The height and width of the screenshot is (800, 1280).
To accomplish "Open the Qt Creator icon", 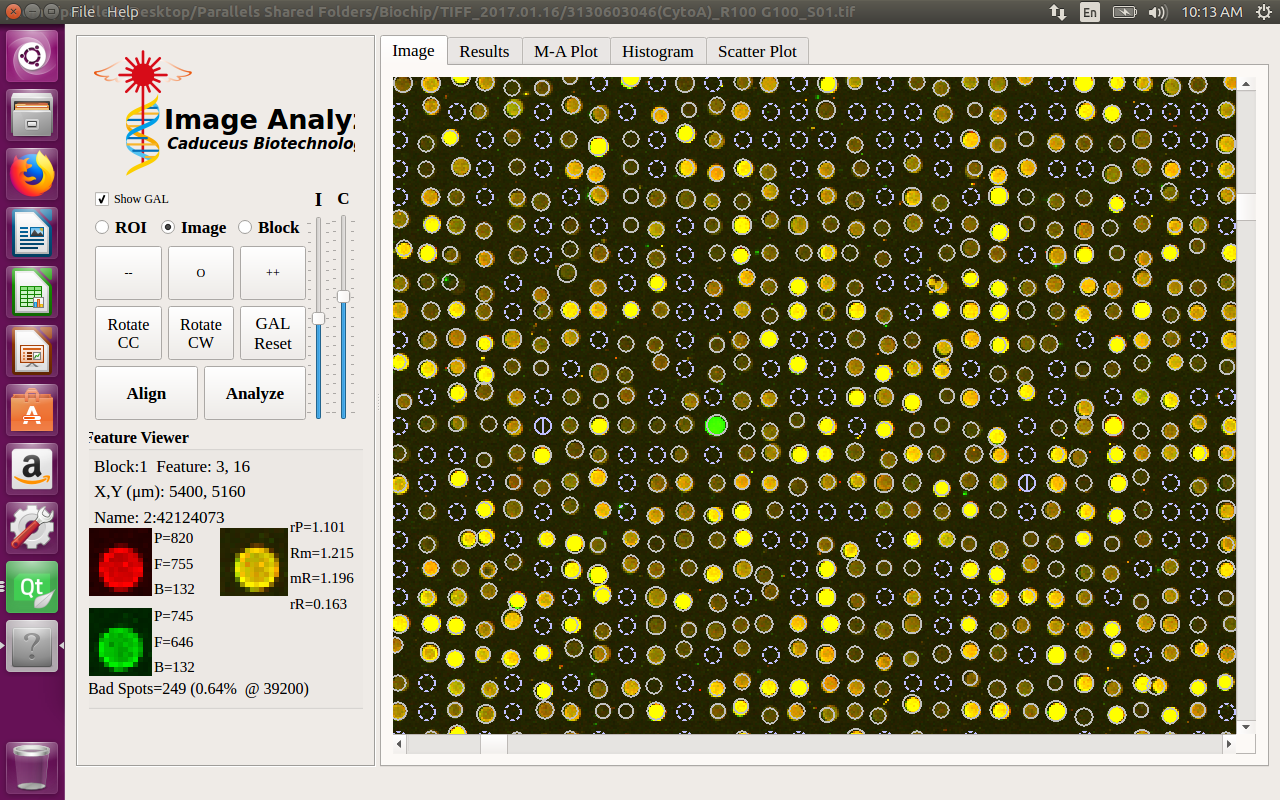I will [x=33, y=588].
